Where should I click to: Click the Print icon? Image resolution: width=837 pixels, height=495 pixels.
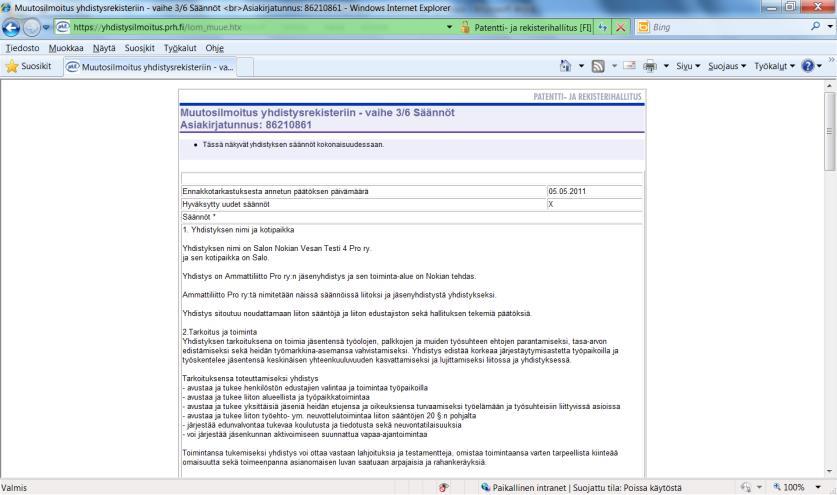coord(650,66)
